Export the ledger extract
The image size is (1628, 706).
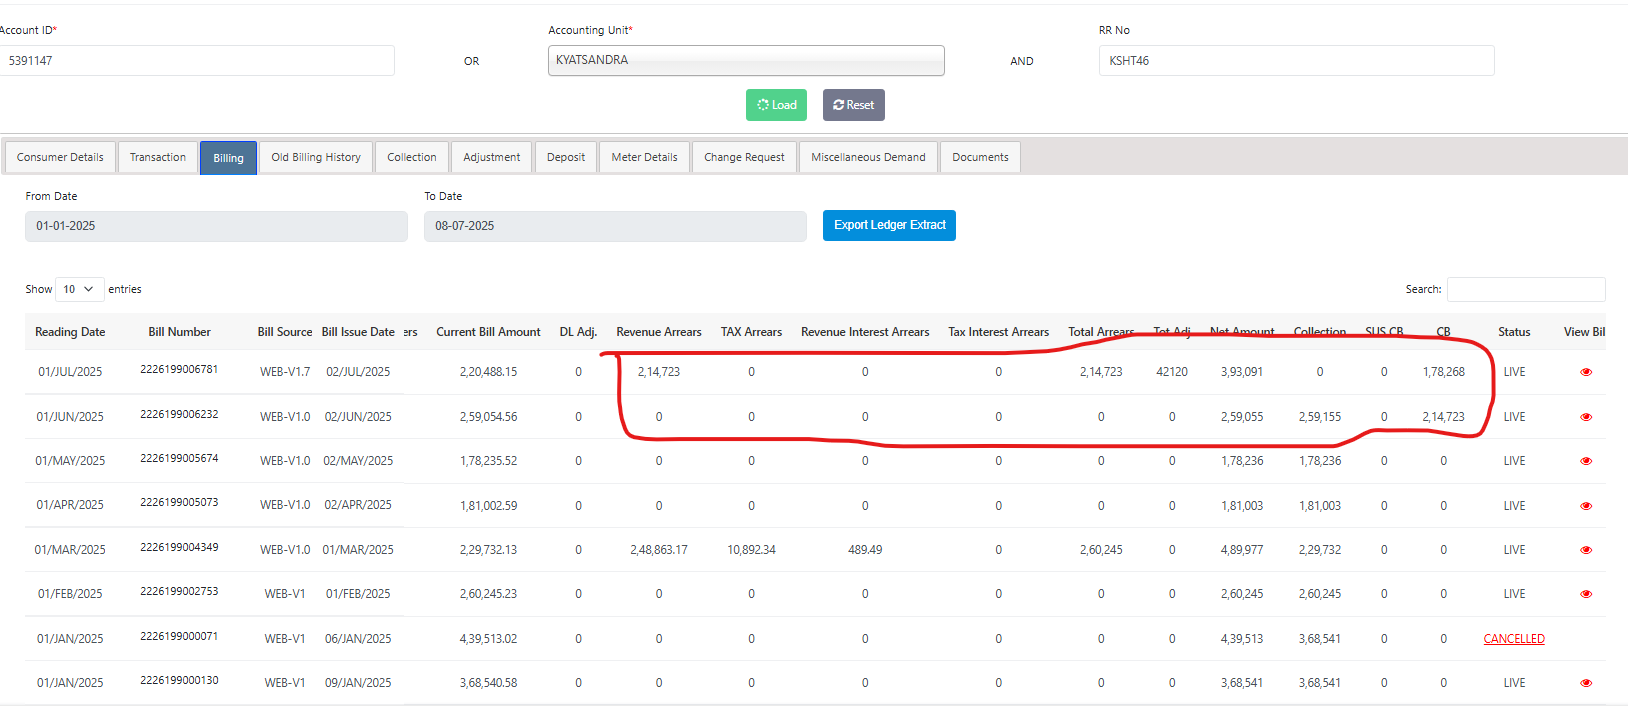[889, 225]
